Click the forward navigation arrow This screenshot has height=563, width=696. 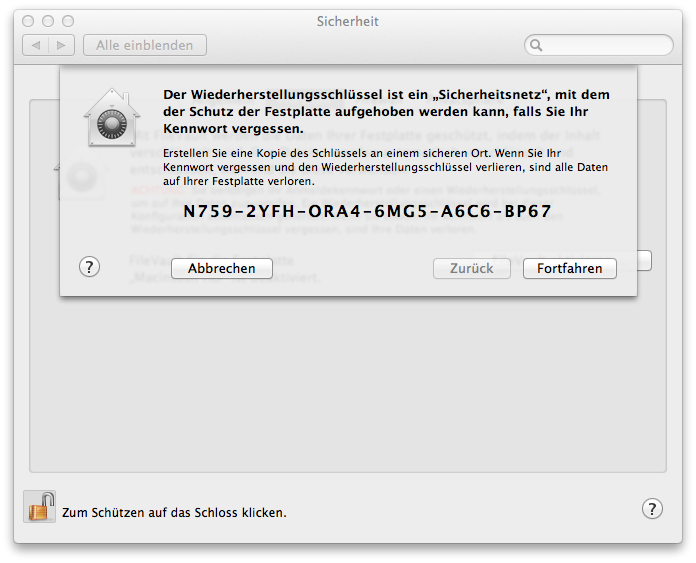[x=62, y=45]
